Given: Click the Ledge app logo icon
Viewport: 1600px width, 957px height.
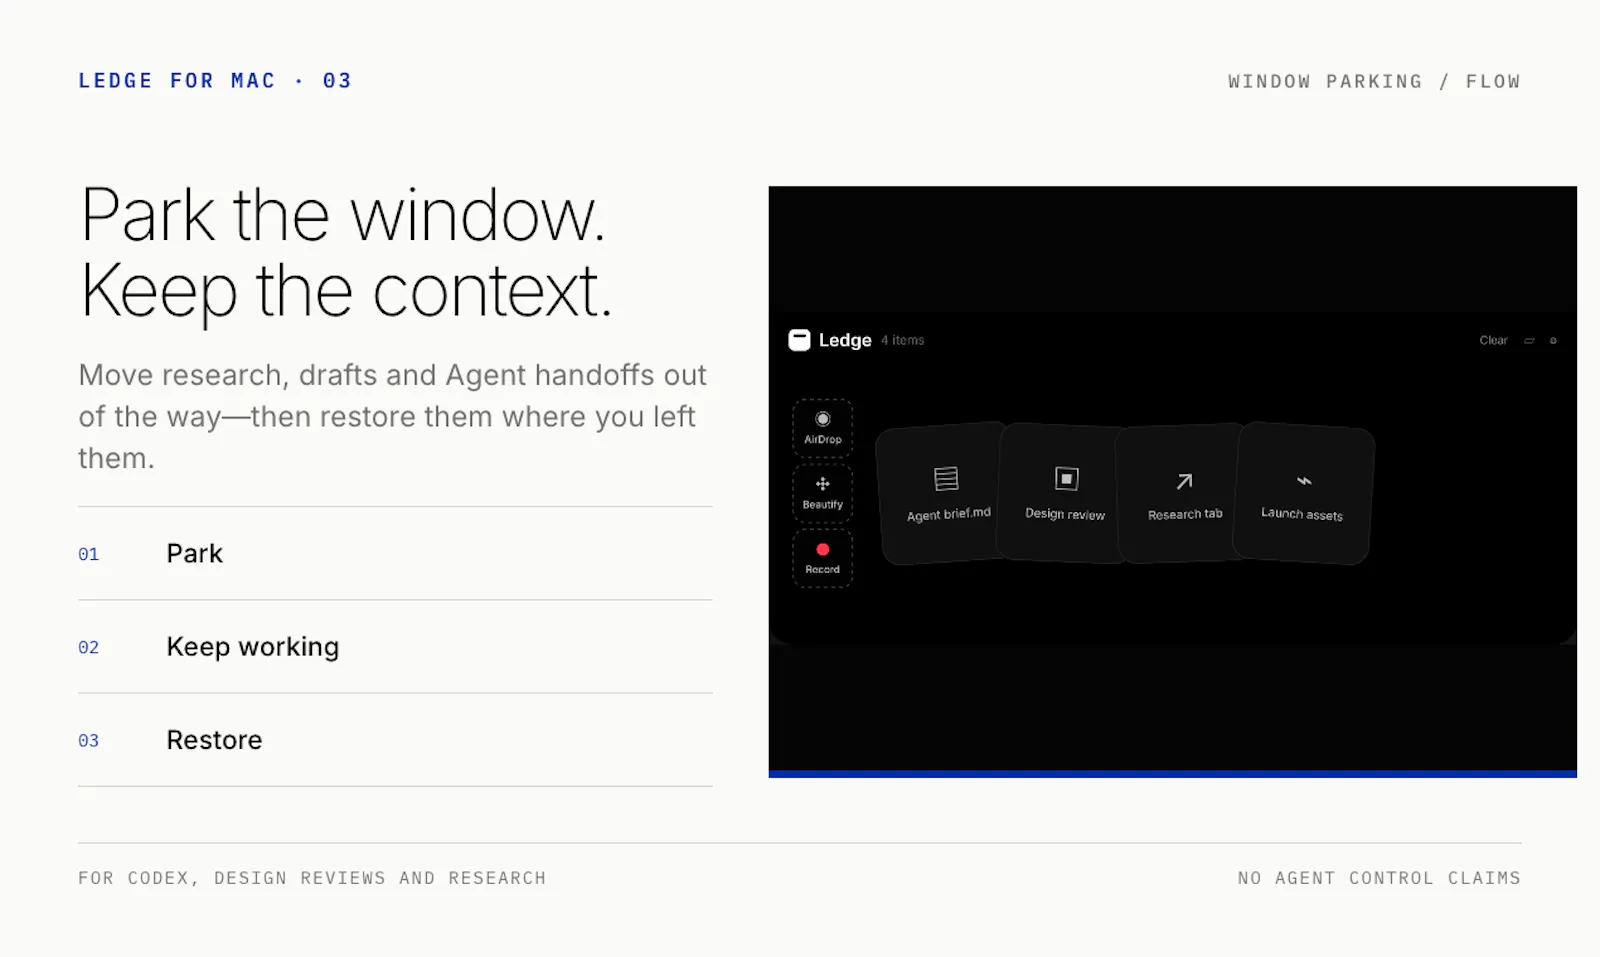Looking at the screenshot, I should tap(799, 340).
